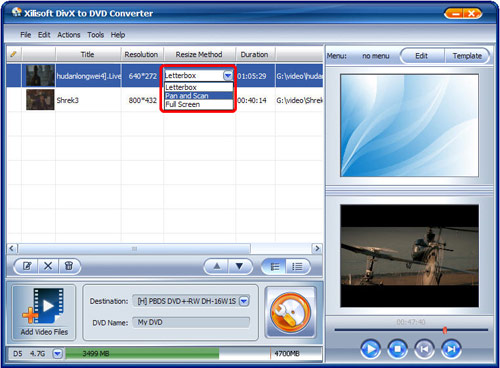
Task: Click the DVD Name input field
Action: pyautogui.click(x=191, y=322)
